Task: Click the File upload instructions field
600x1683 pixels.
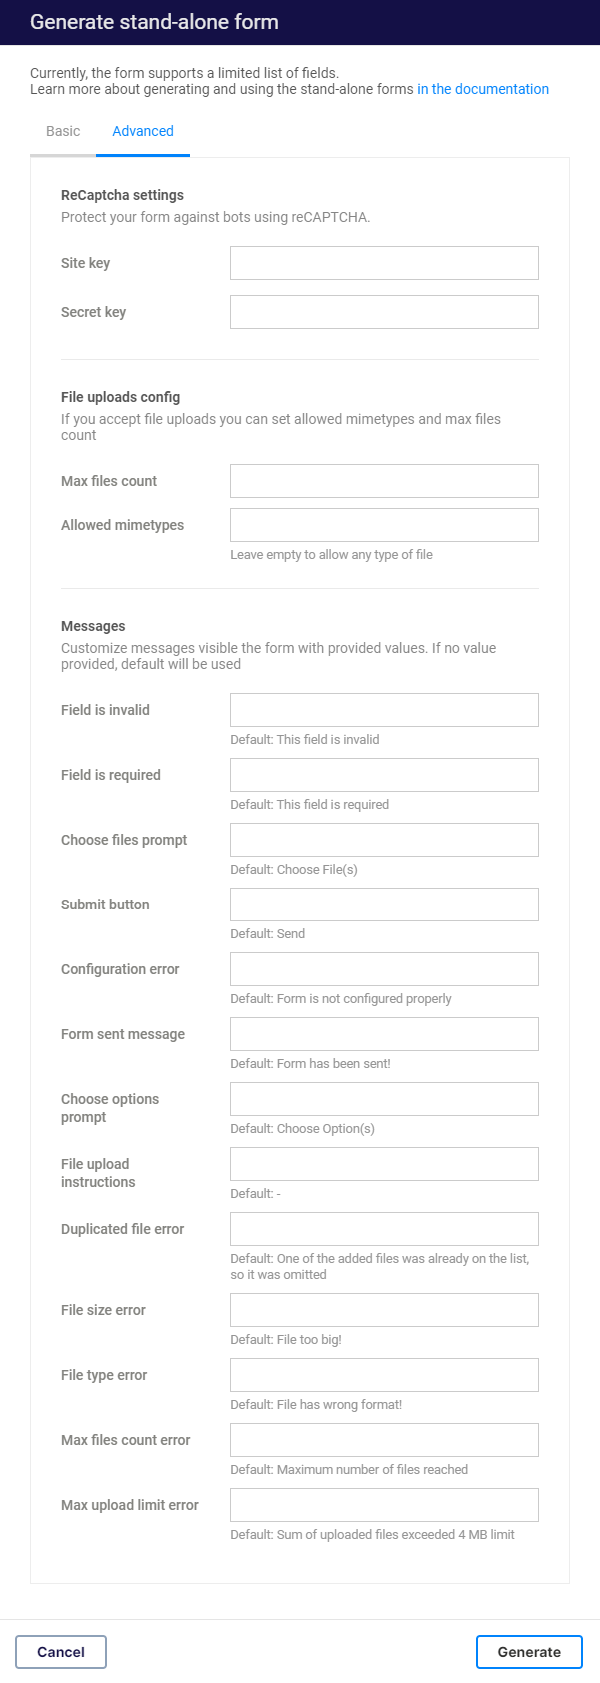Action: point(384,1164)
